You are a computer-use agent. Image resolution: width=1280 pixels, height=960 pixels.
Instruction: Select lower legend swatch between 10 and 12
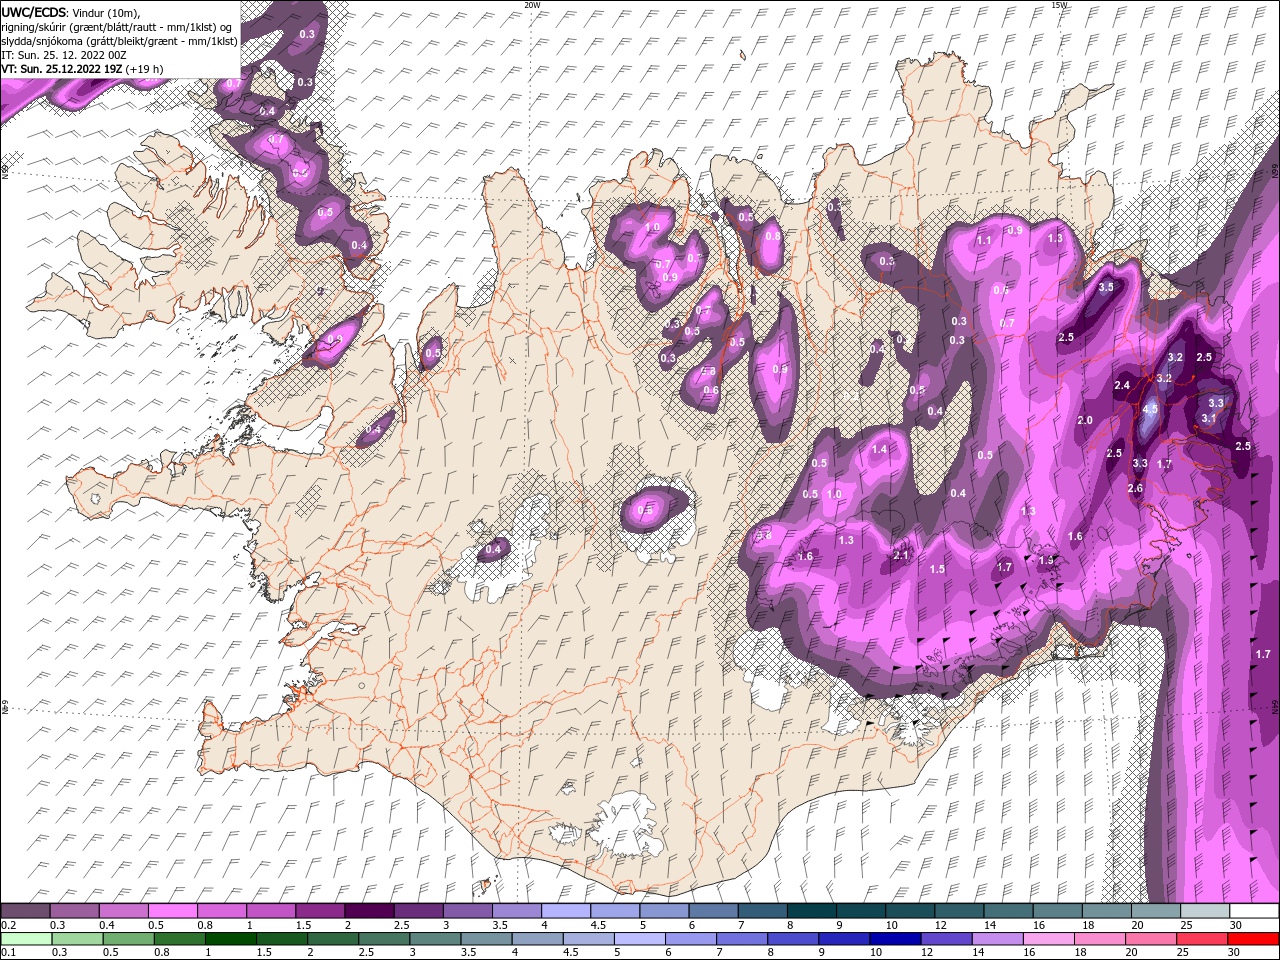coord(895,939)
